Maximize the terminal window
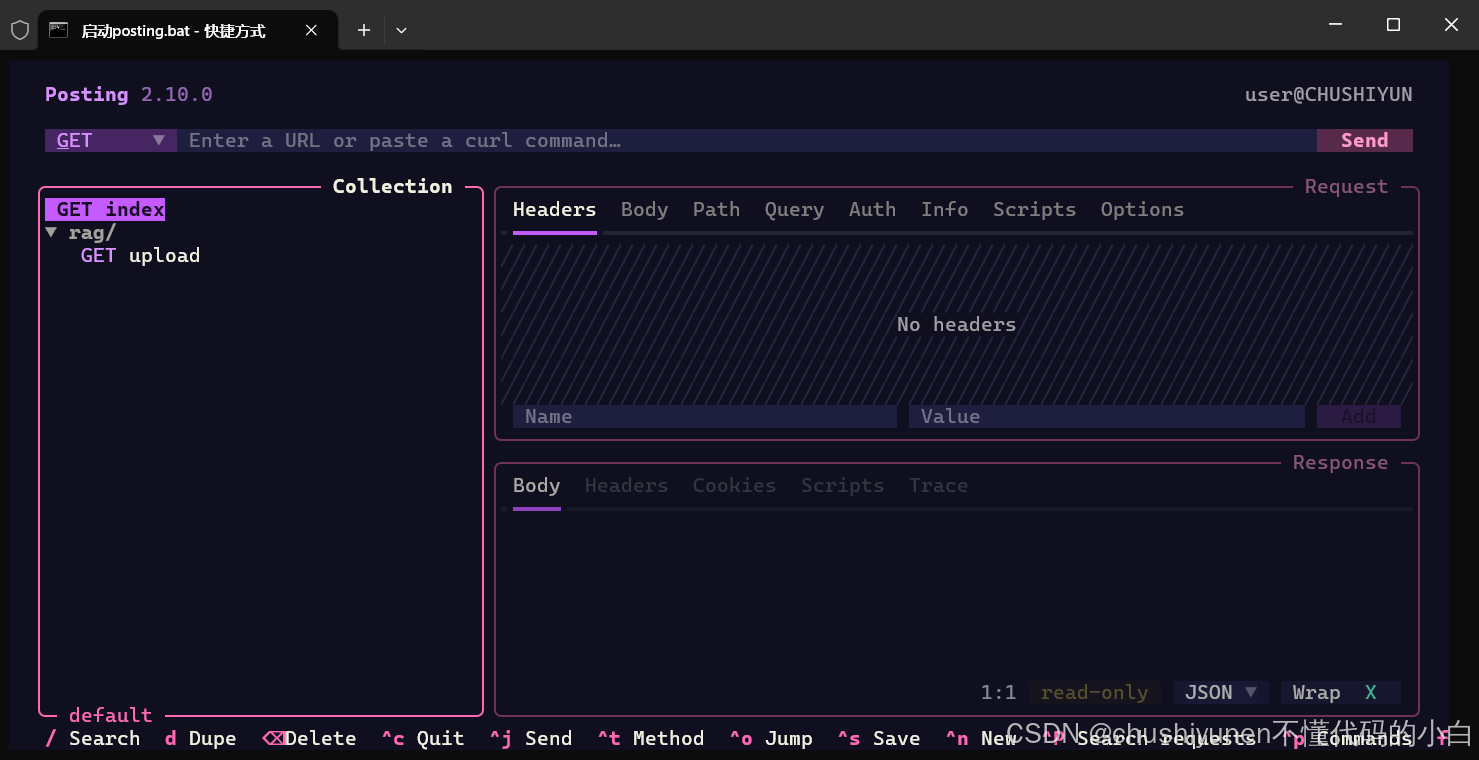Image resolution: width=1479 pixels, height=760 pixels. (x=1393, y=25)
